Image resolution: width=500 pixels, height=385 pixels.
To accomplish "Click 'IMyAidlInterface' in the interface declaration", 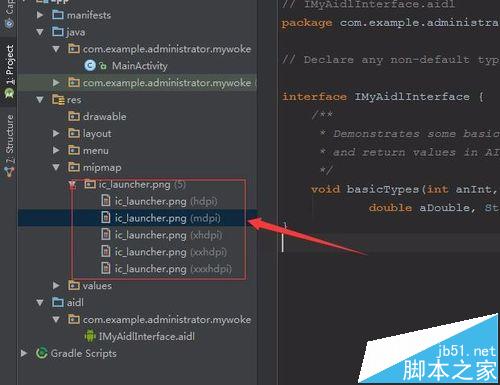I will pos(412,97).
